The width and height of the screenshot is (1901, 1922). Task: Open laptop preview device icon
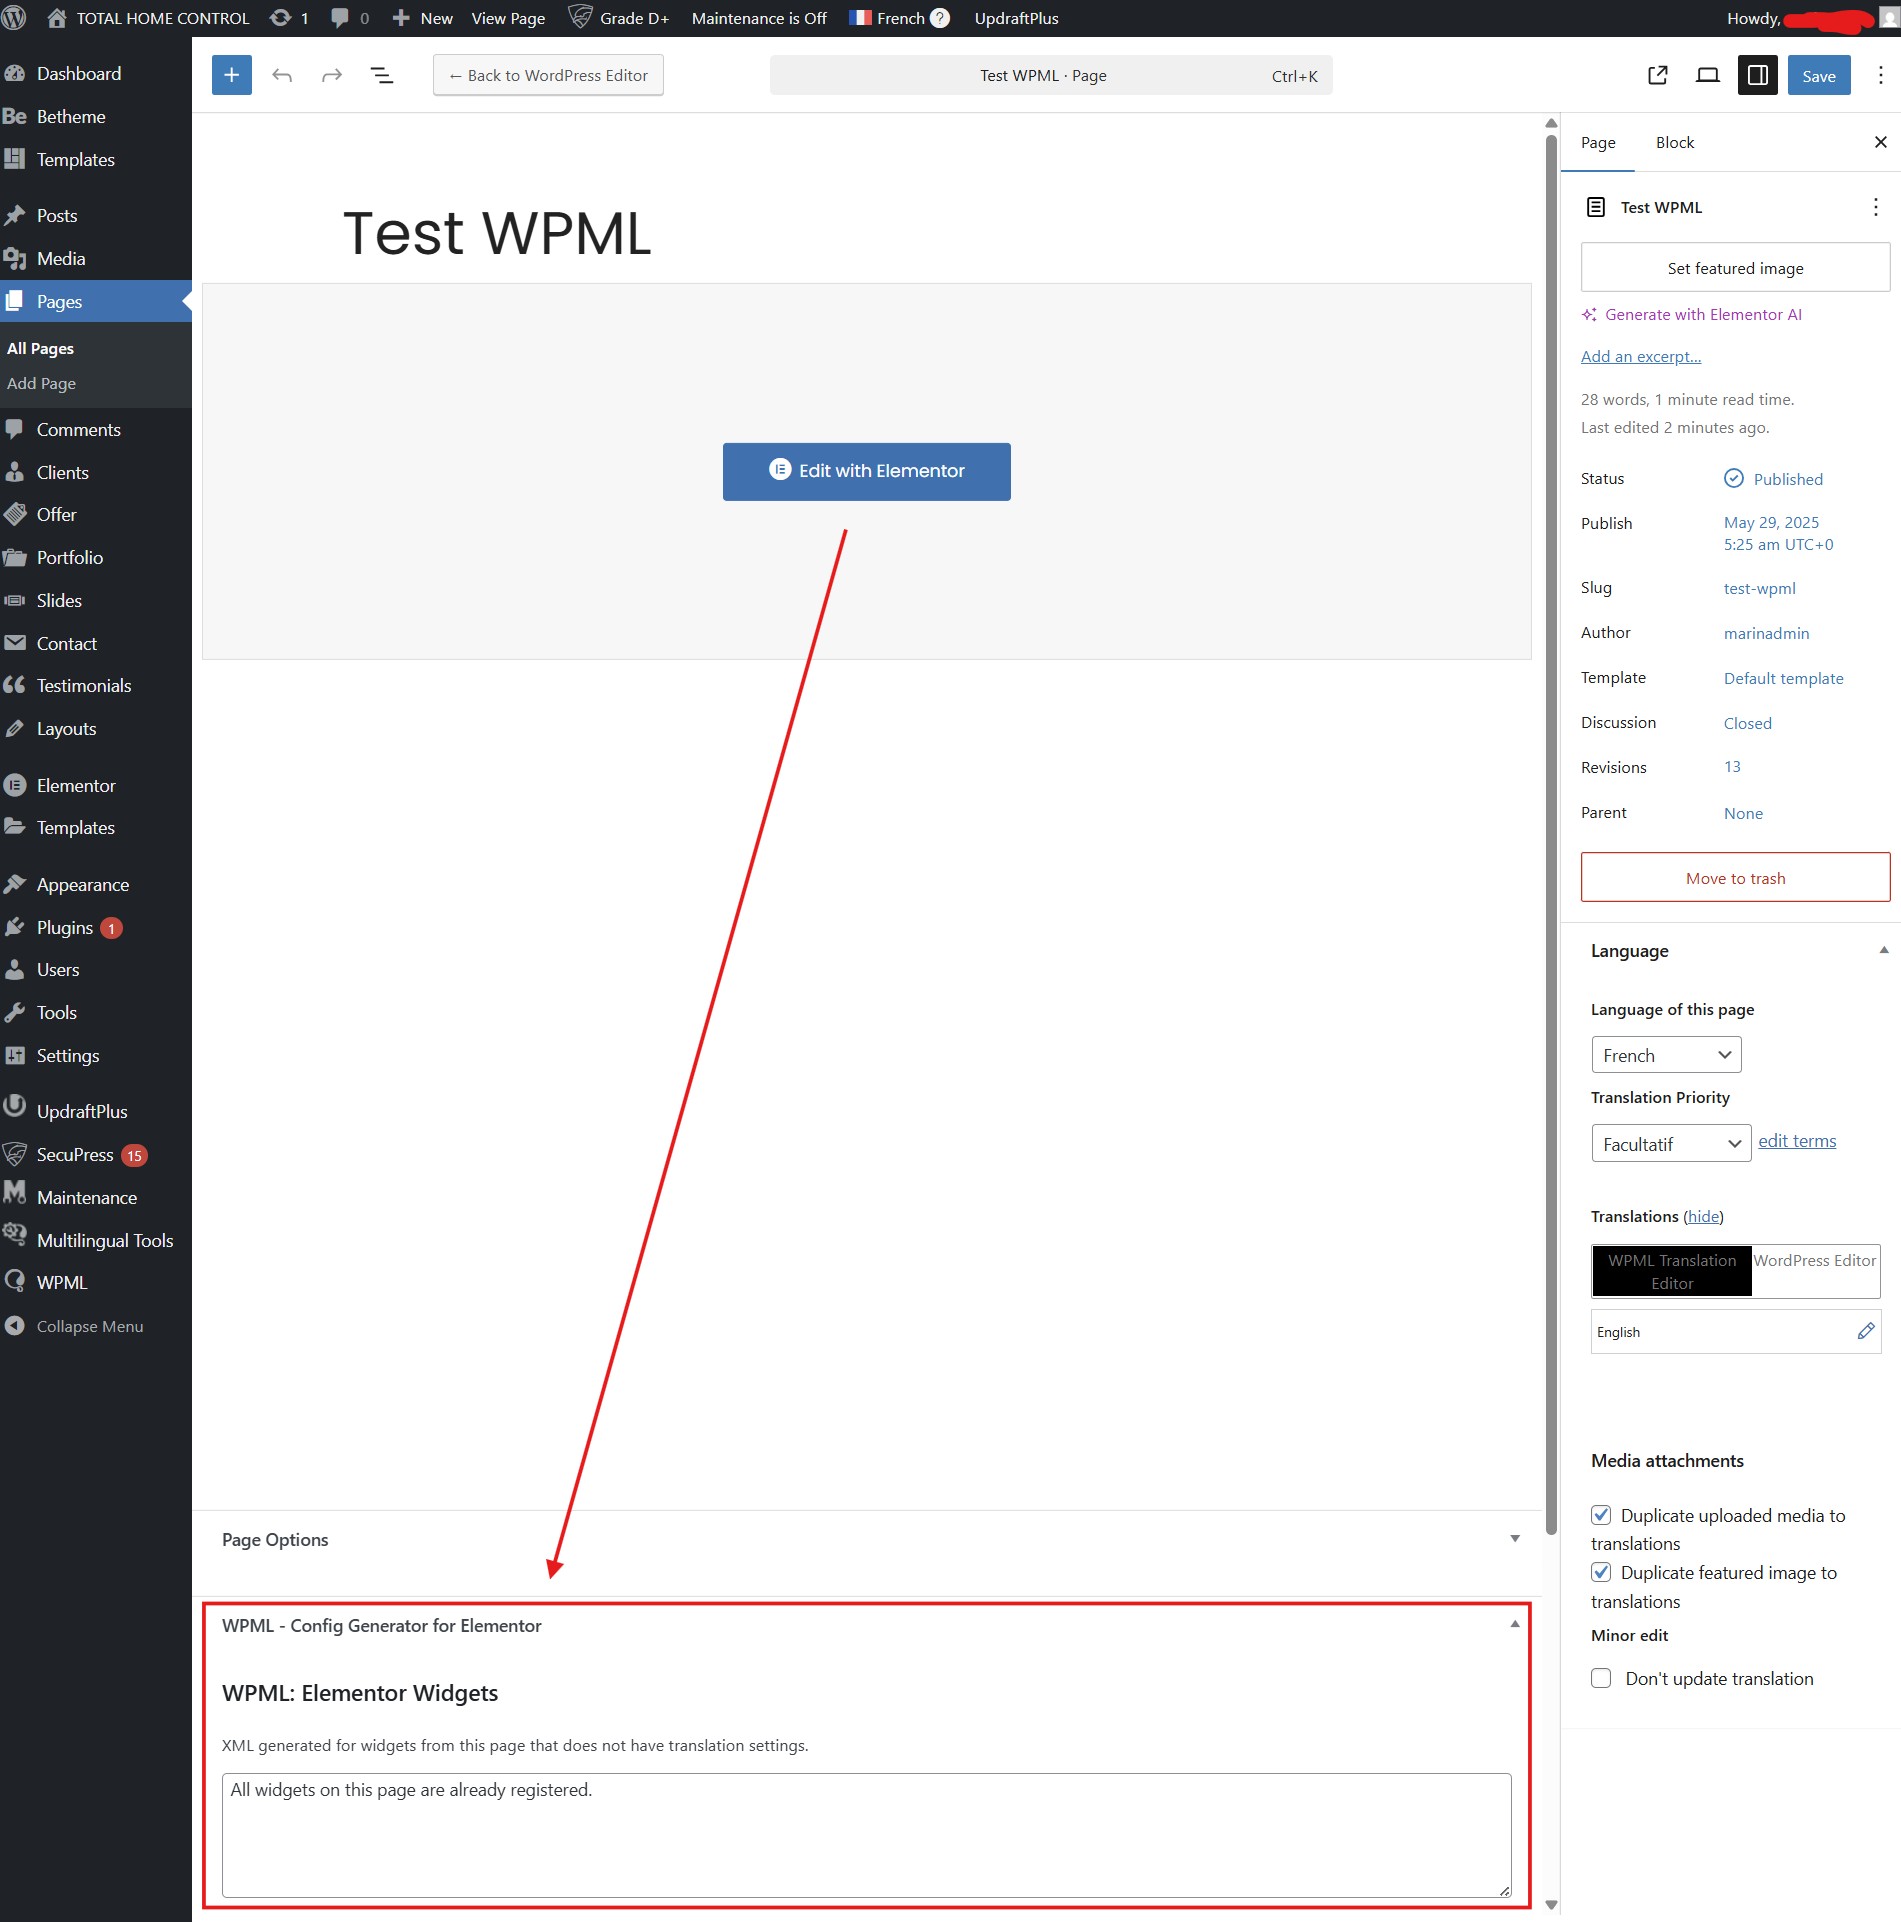coord(1708,75)
